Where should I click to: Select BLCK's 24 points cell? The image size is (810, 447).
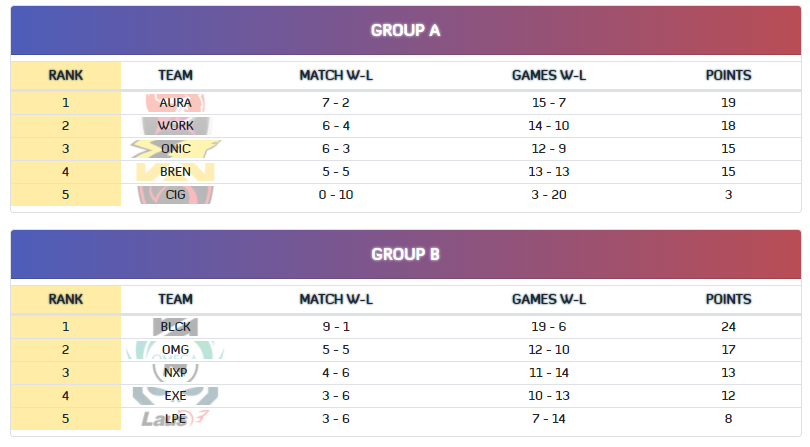[x=728, y=327]
